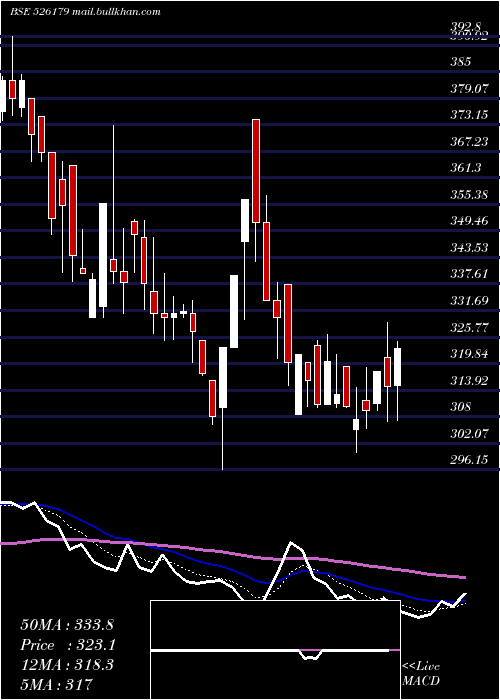500x700 pixels.
Task: Click the 331.69 price axis label
Action: pos(469,300)
